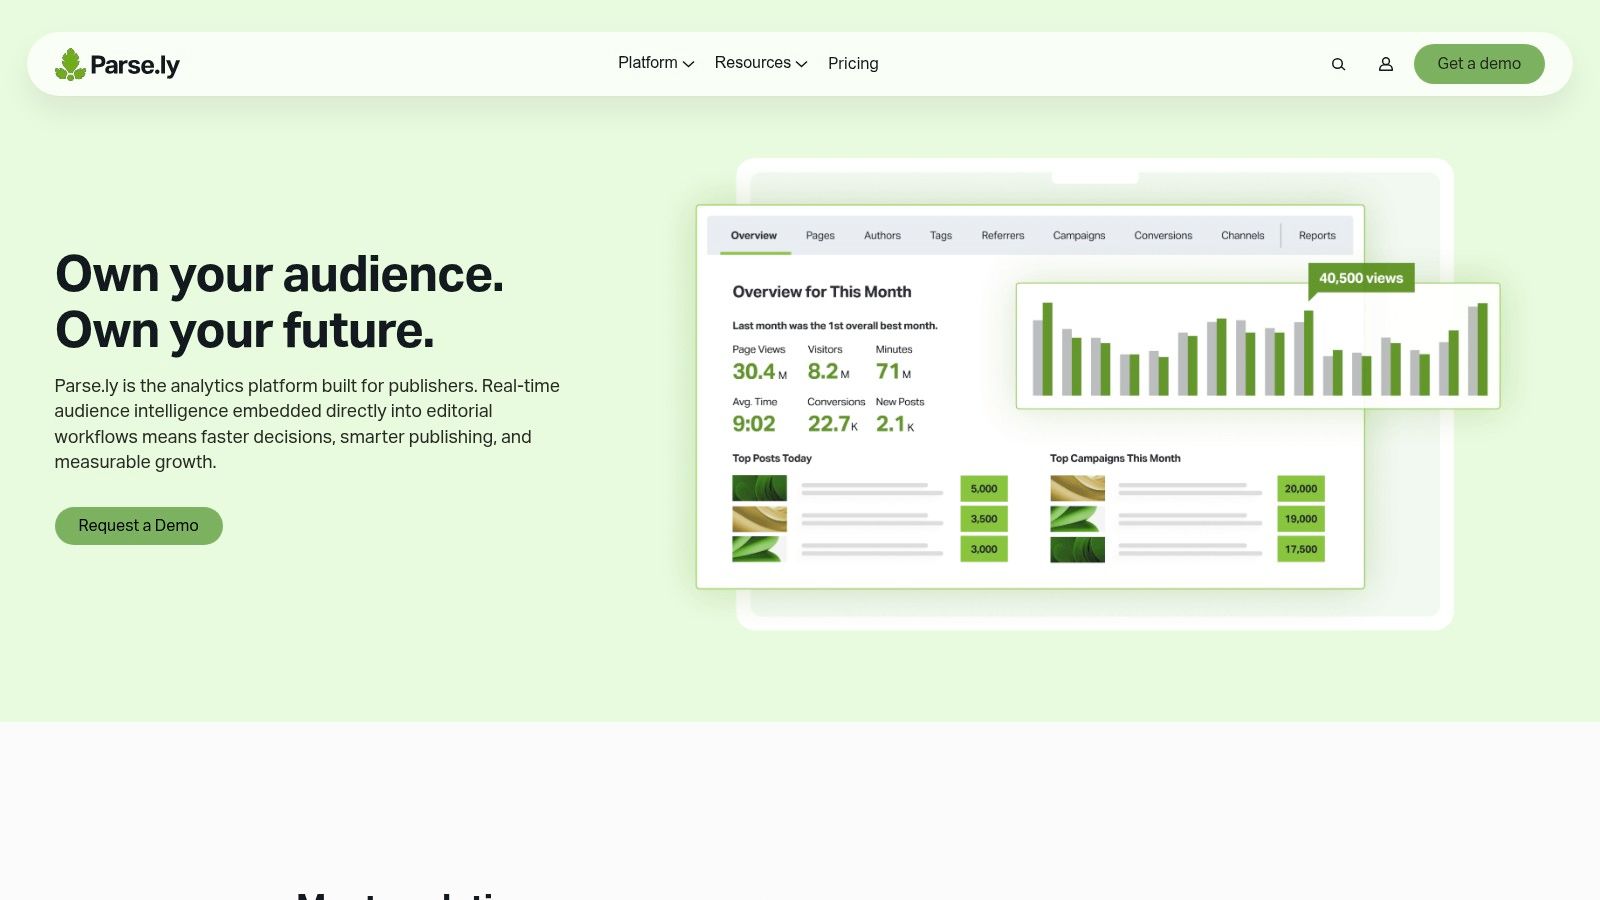Switch to the Pages tab in dashboard
Screen dimensions: 1600x900
coord(819,235)
